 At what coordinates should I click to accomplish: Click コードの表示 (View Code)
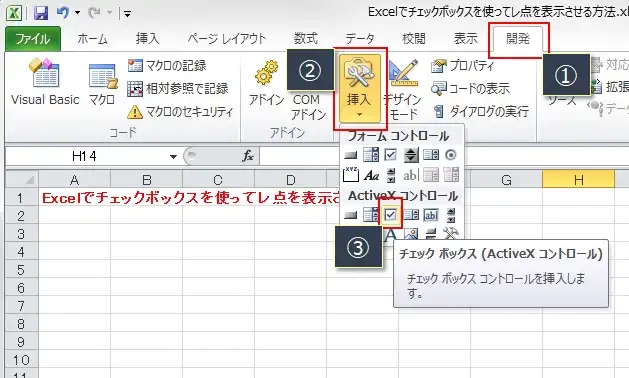(470, 88)
